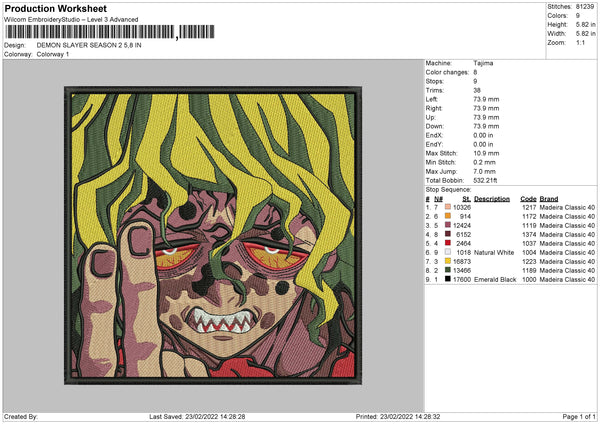This screenshot has width=600, height=424.
Task: Click the 'Printed: 23/02/2022 14:28:32' text
Action: coord(398,416)
